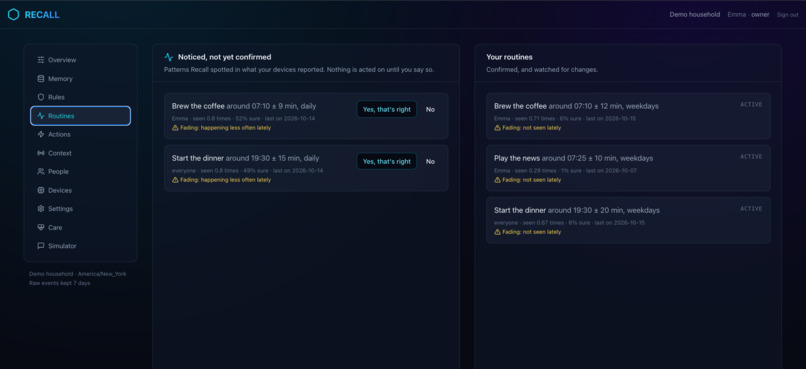Click the Care heart icon in sidebar
806x369 pixels.
(x=41, y=227)
